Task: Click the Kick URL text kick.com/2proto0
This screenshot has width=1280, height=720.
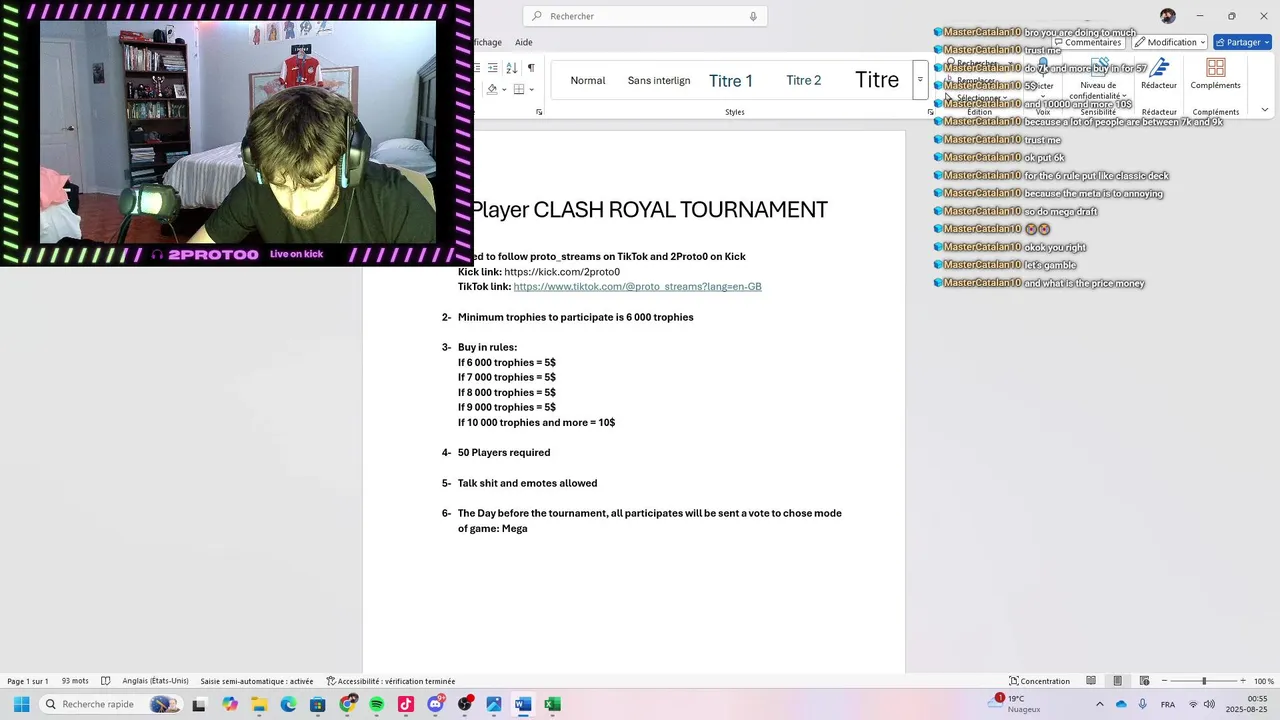Action: pyautogui.click(x=562, y=272)
